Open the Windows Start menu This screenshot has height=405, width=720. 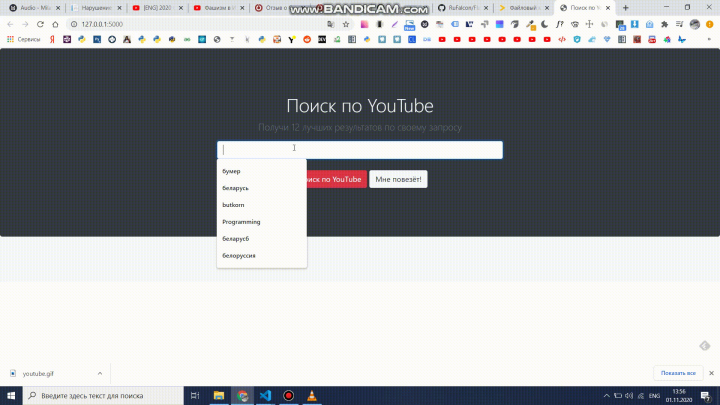click(11, 395)
